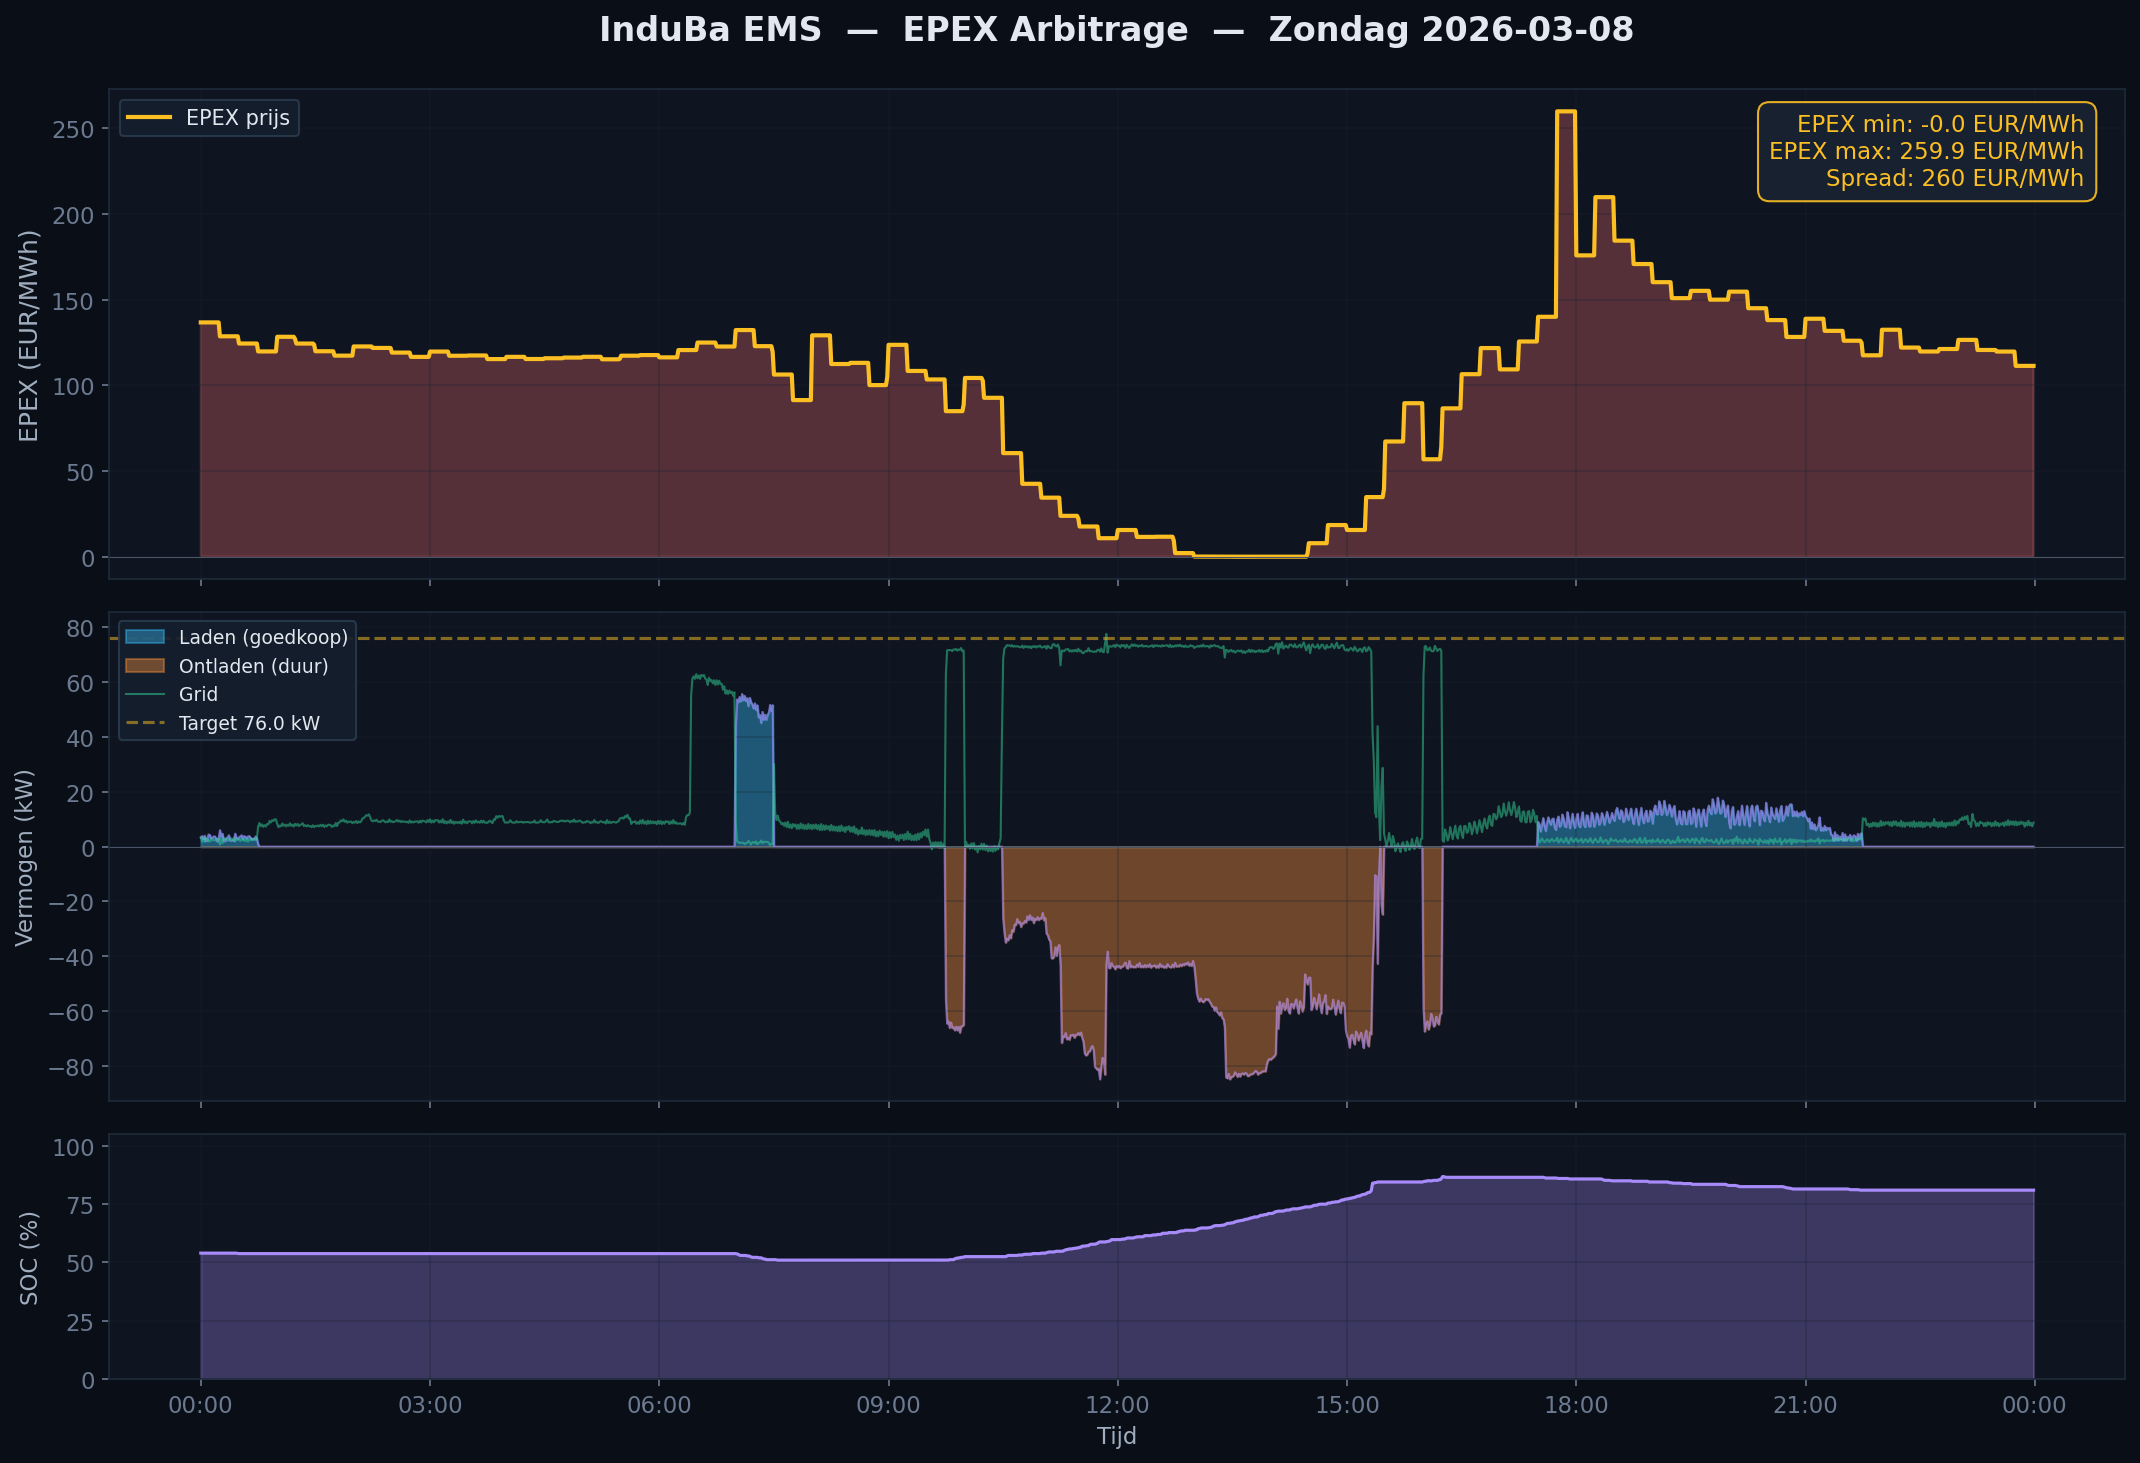This screenshot has height=1463, width=2140.
Task: Click the SOC (%) y-axis label
Action: coord(29,1257)
